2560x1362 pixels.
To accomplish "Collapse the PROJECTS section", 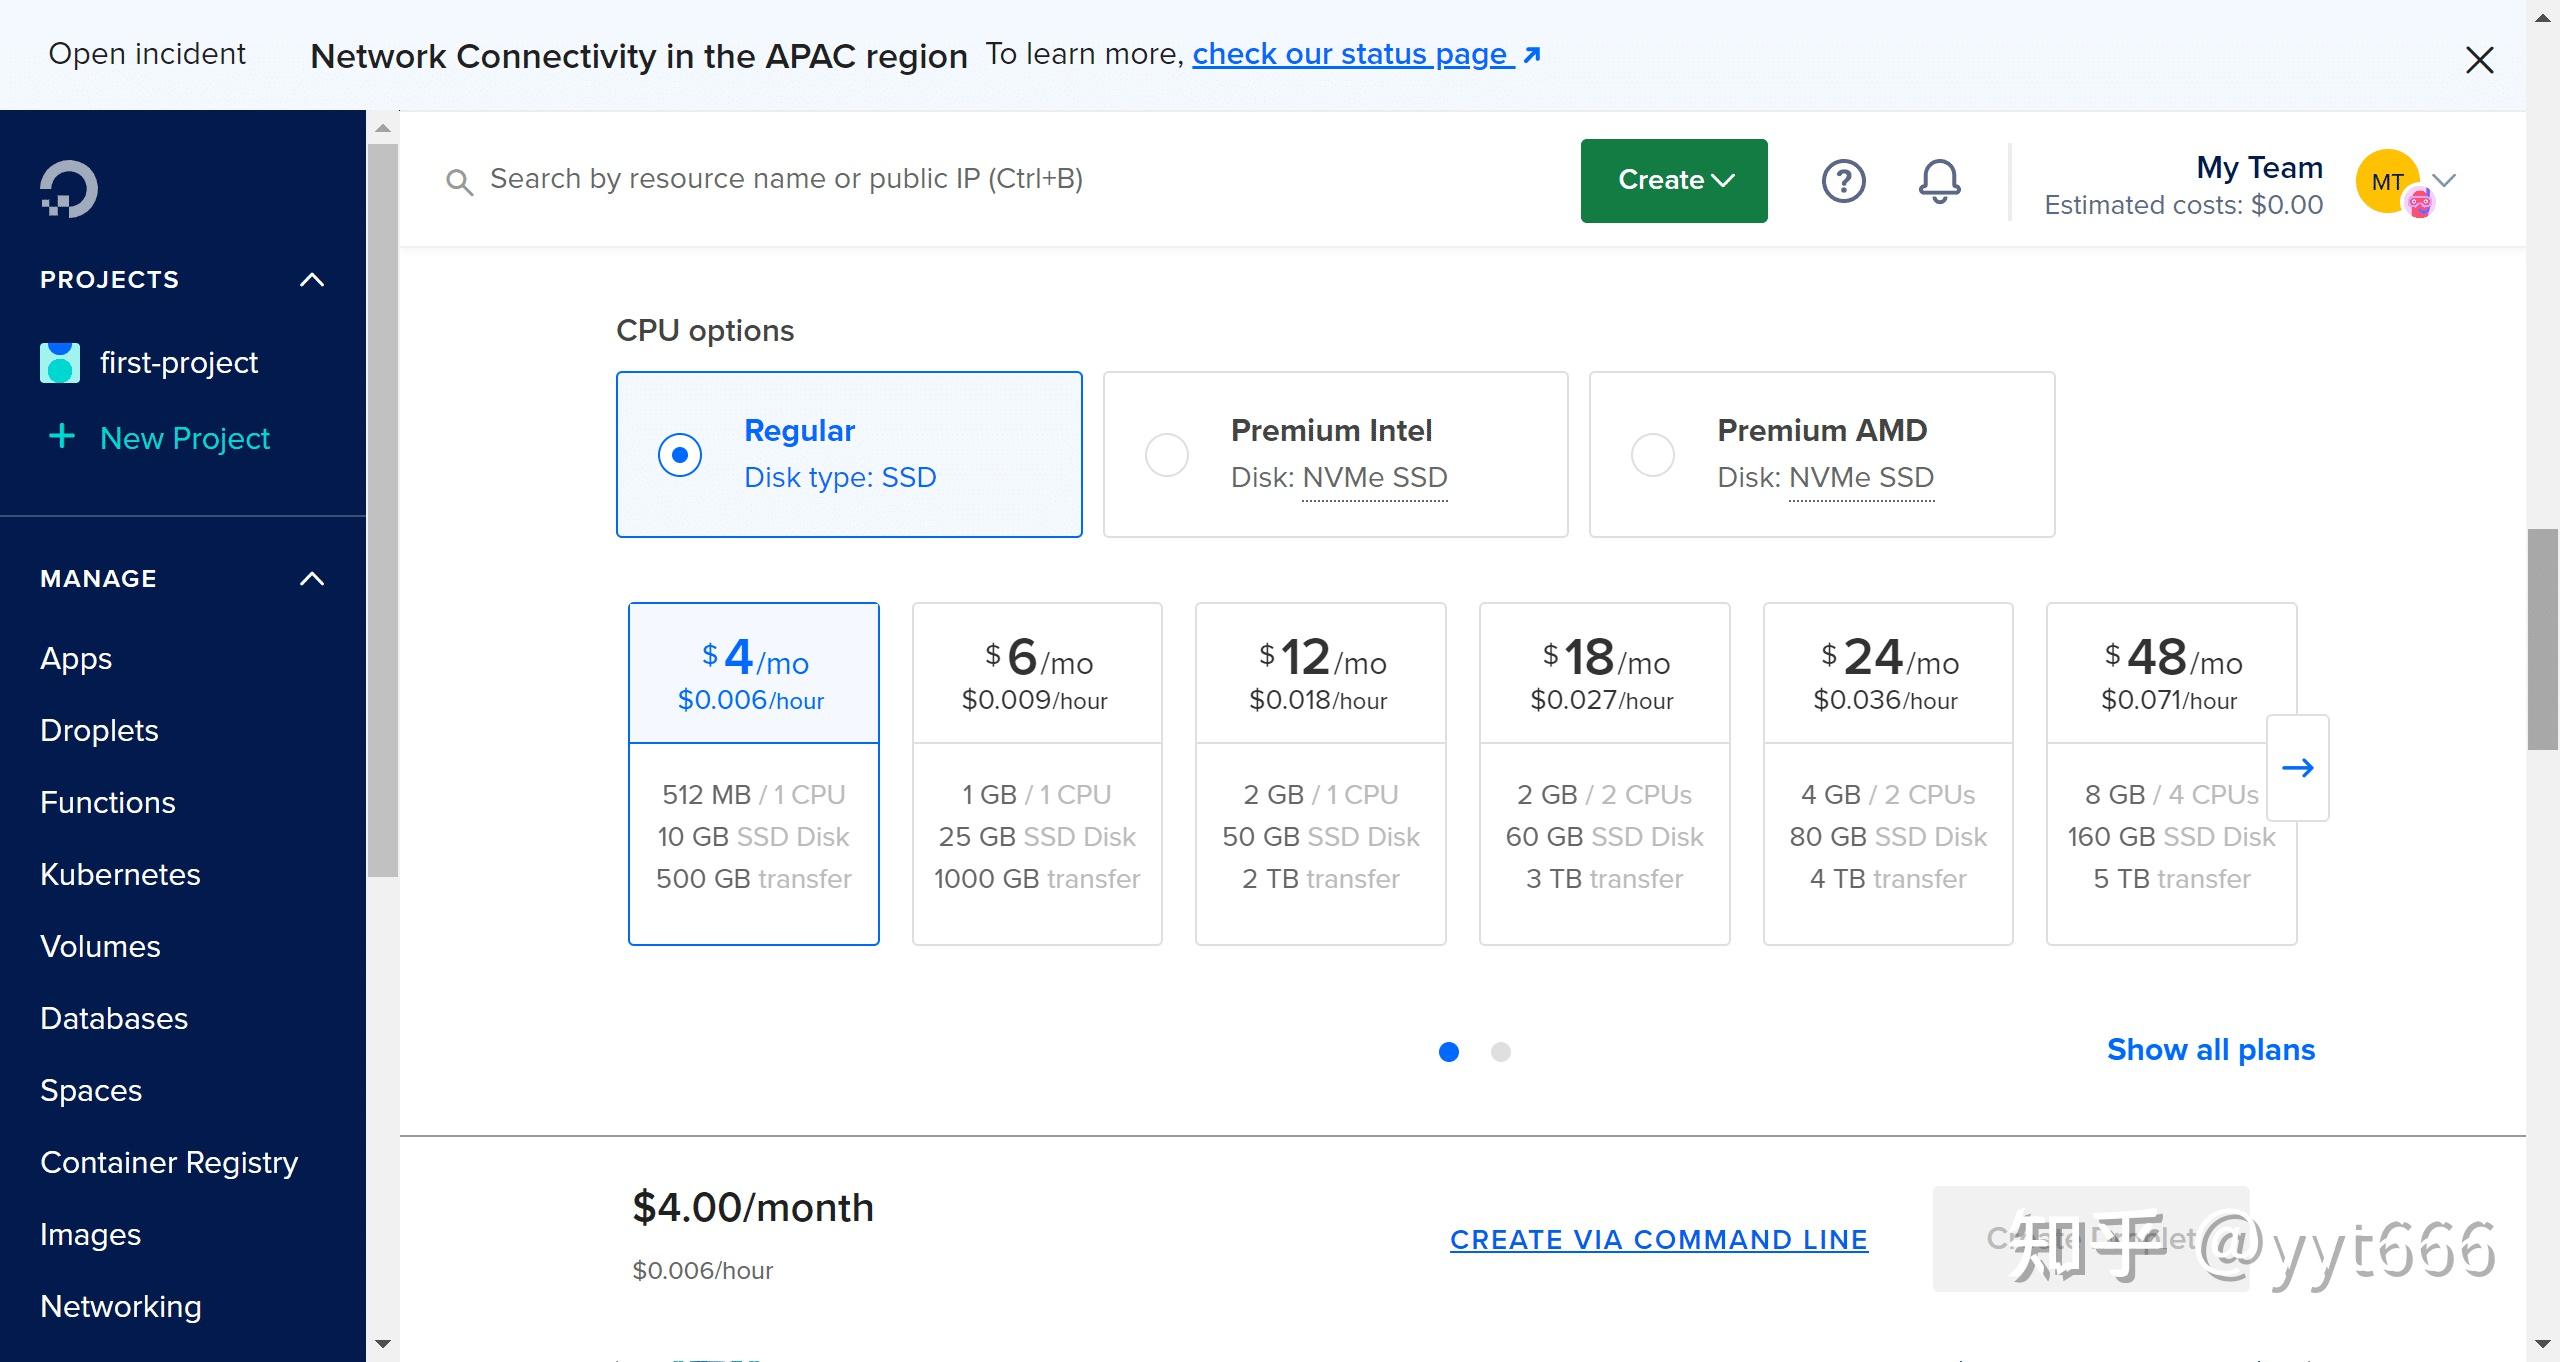I will click(x=311, y=279).
